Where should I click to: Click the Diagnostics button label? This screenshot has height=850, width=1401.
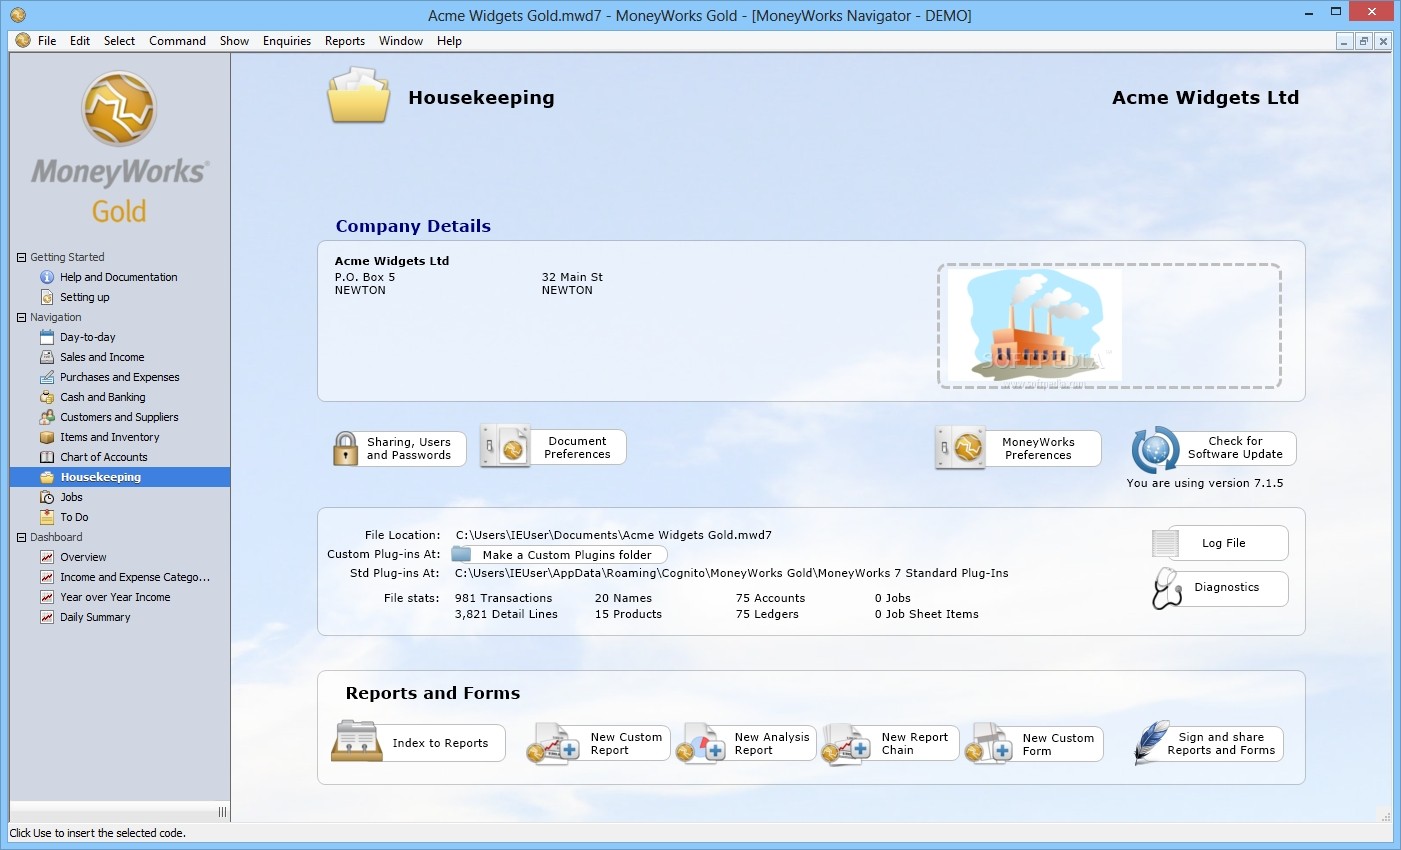[1226, 587]
